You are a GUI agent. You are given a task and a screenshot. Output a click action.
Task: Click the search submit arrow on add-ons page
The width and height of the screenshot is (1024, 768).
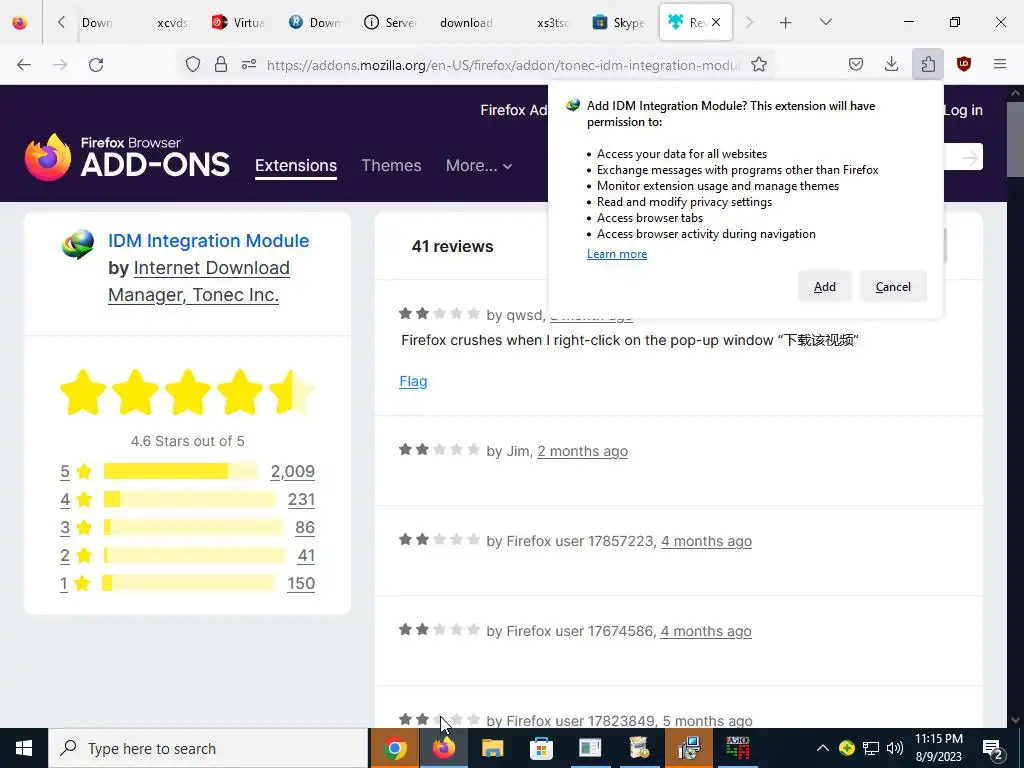pos(970,157)
